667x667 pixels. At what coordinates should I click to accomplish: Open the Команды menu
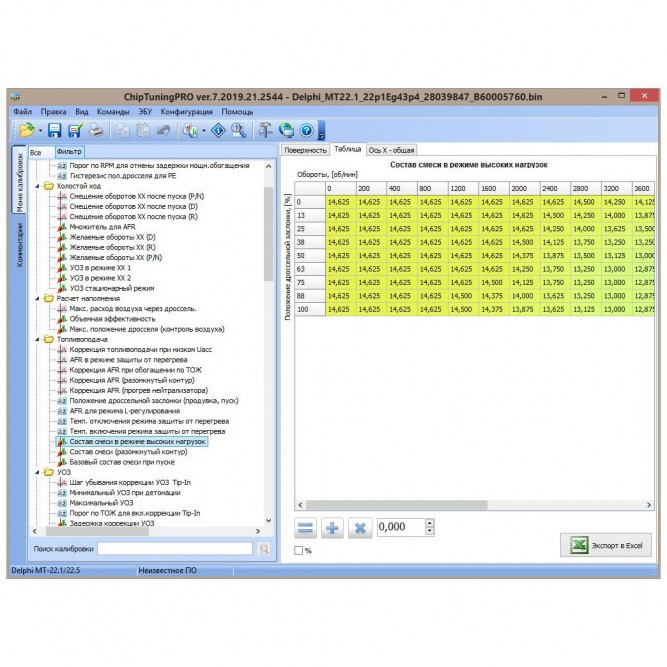[113, 111]
